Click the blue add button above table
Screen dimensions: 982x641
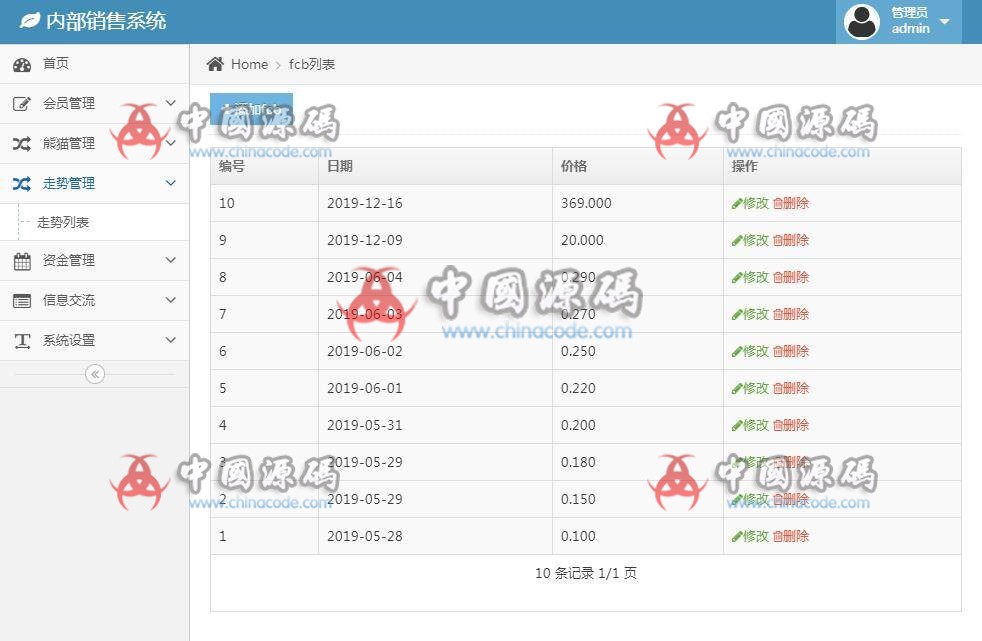coord(251,109)
